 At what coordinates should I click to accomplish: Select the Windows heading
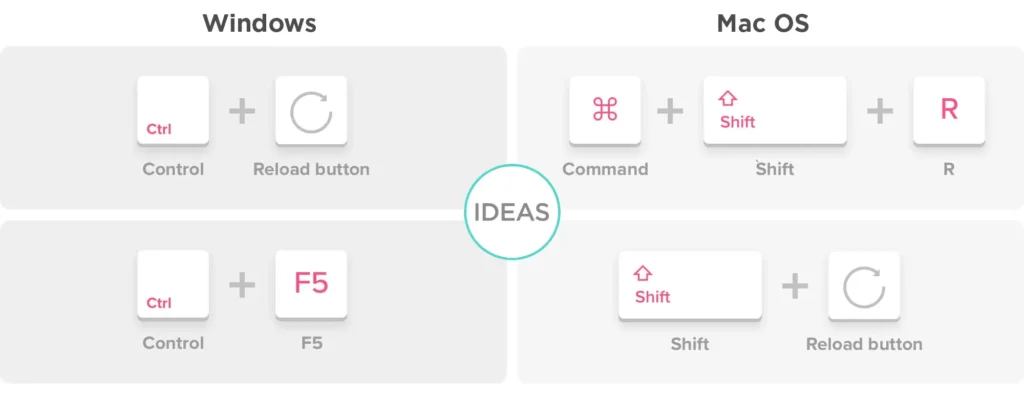pyautogui.click(x=259, y=24)
